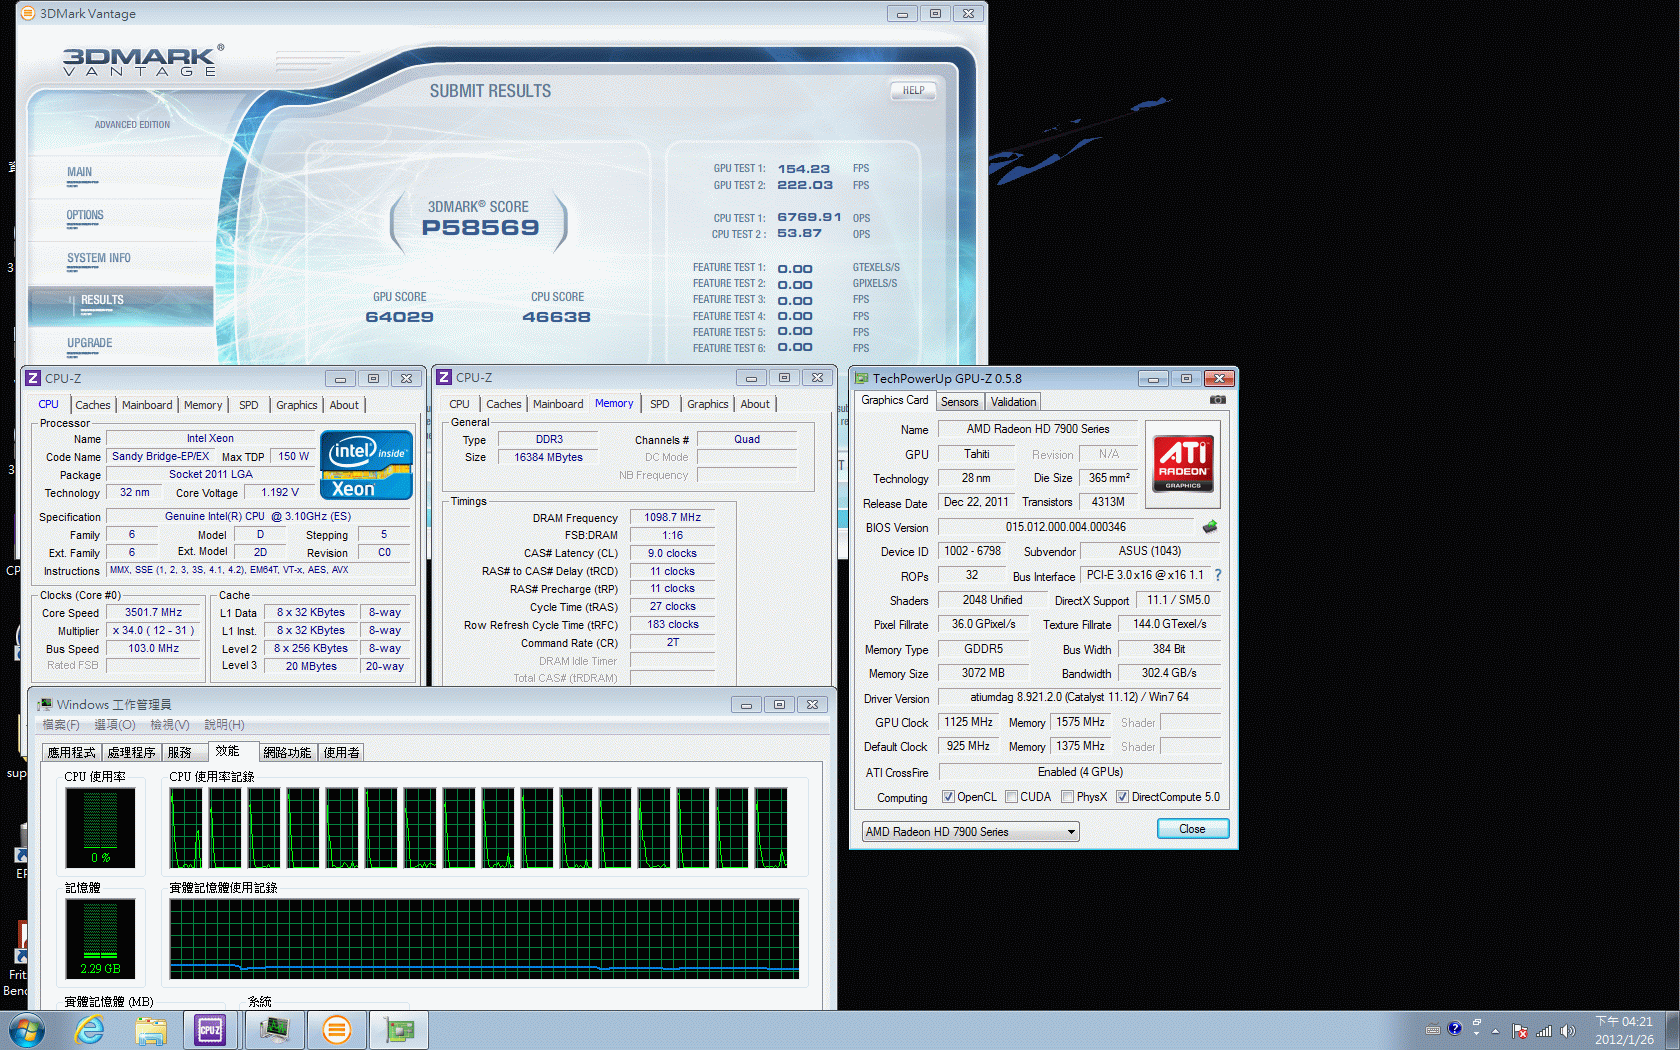Click the DRAM Frequency value 1098.7 MHz
Image resolution: width=1680 pixels, height=1050 pixels.
point(673,517)
